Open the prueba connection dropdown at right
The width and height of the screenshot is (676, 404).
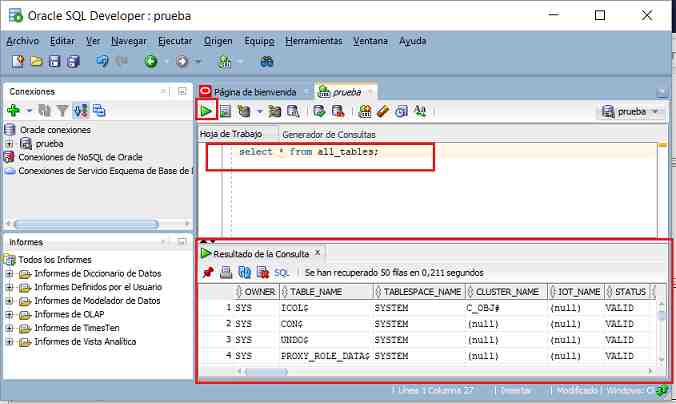coord(656,112)
